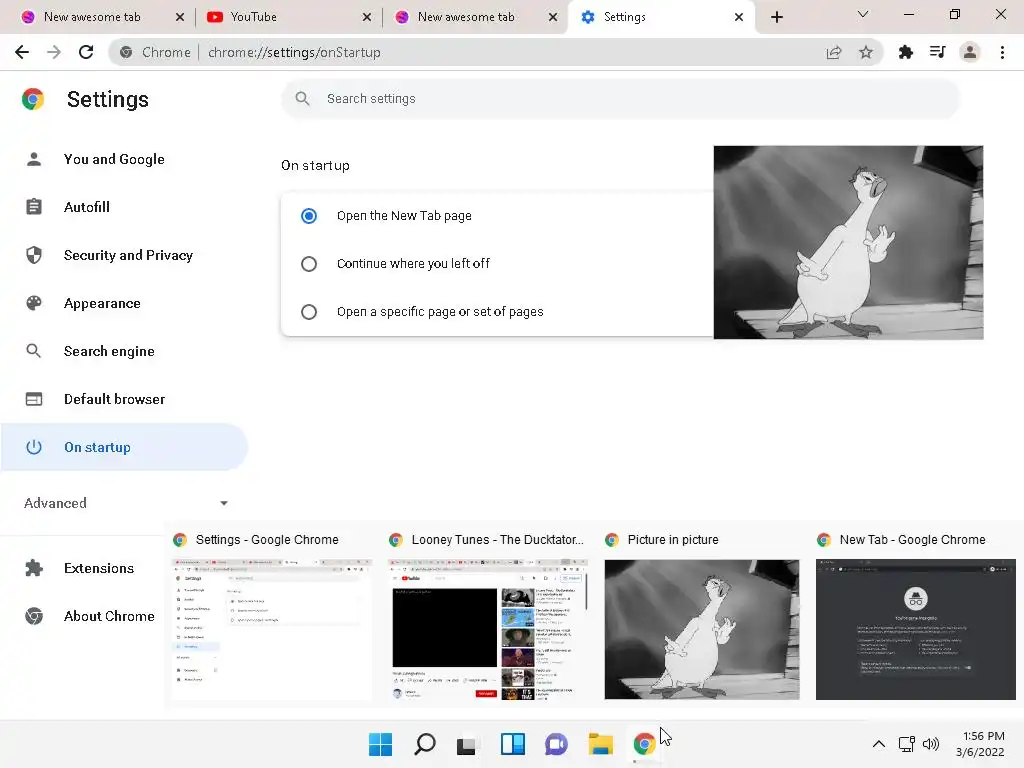The height and width of the screenshot is (768, 1024).
Task: Open Extensions from the sidebar
Action: click(x=99, y=568)
